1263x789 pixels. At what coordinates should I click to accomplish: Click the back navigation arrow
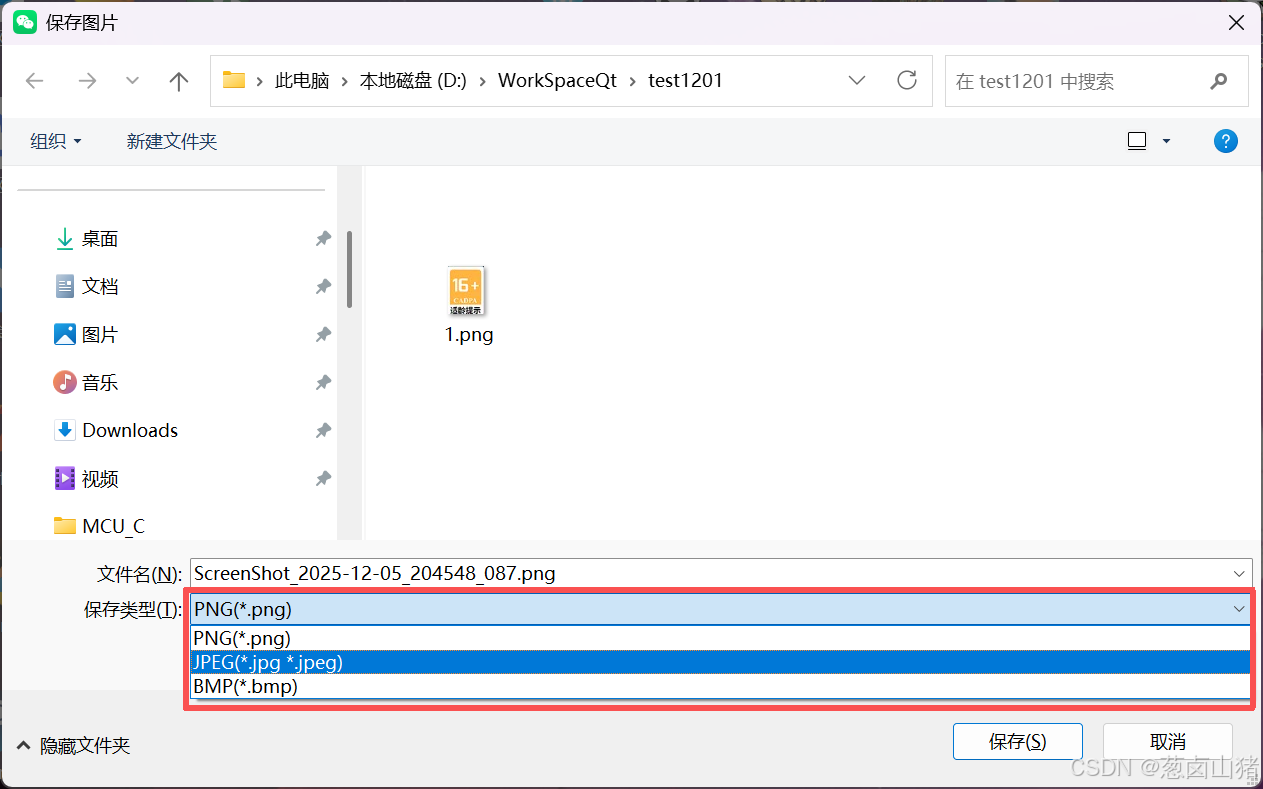tap(35, 80)
